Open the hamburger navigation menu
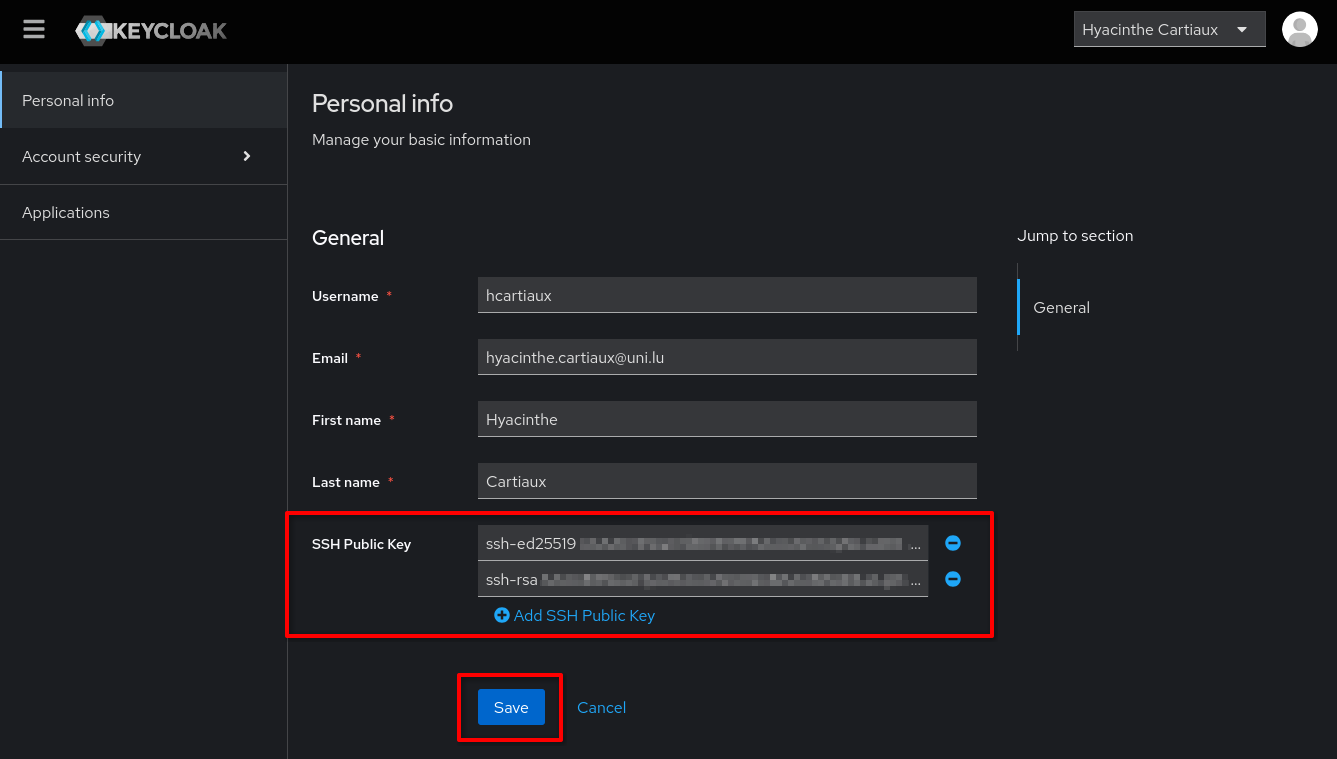 coord(33,29)
